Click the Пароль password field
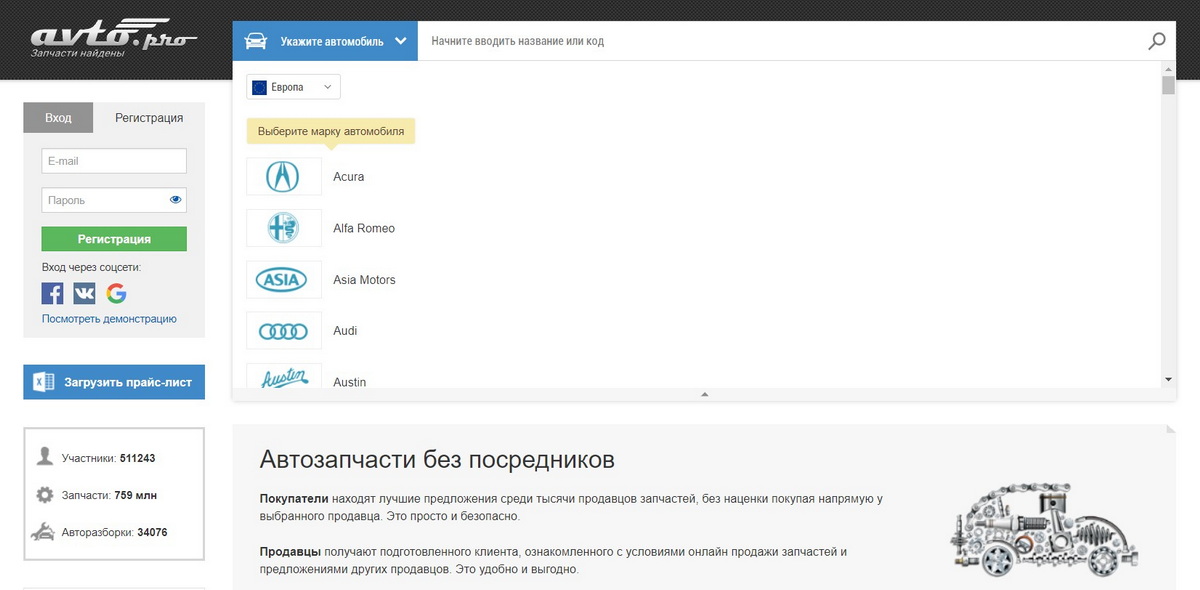Viewport: 1200px width, 590px height. [x=114, y=200]
